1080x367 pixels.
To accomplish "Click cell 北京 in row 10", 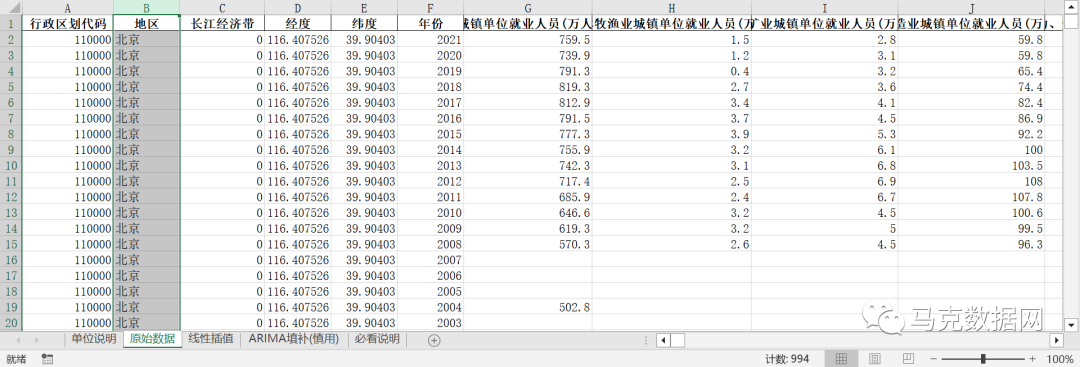I will click(x=147, y=165).
